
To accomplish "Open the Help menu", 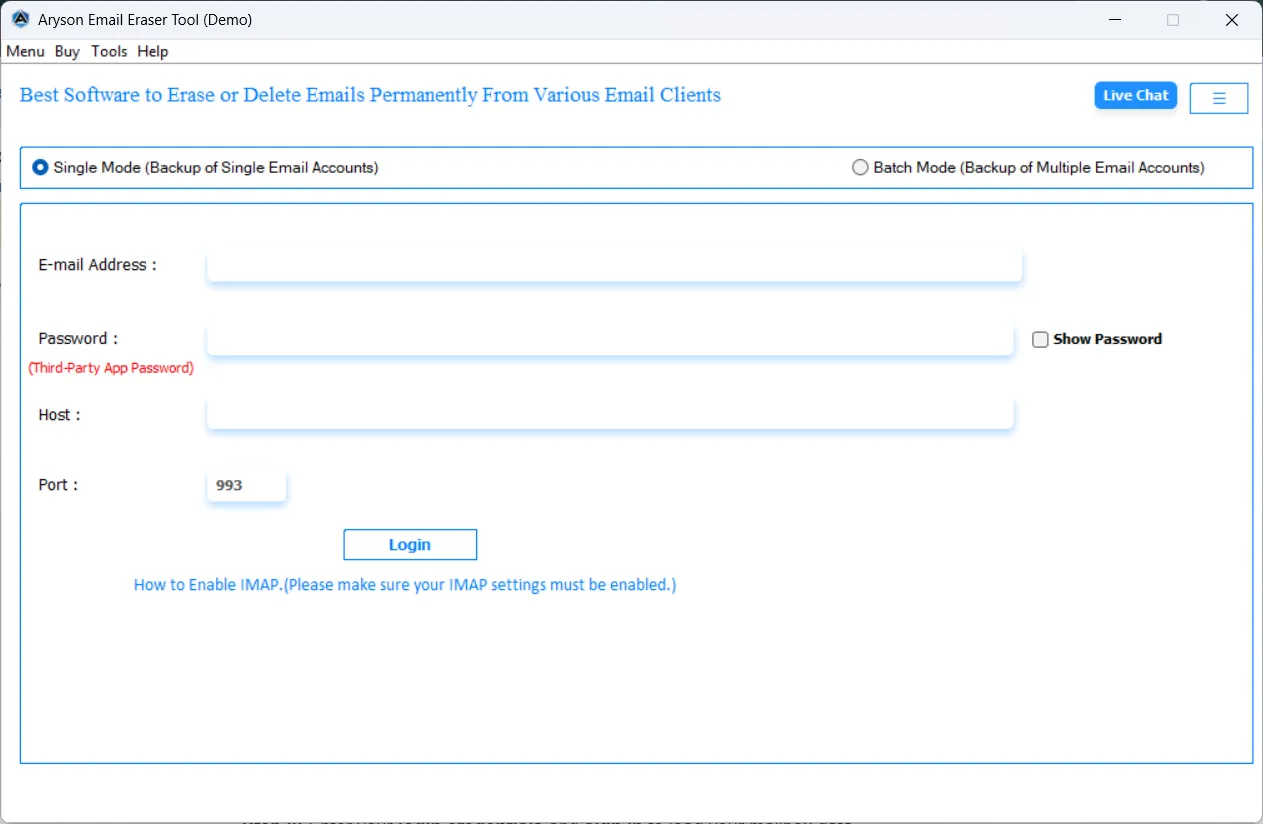I will [153, 51].
